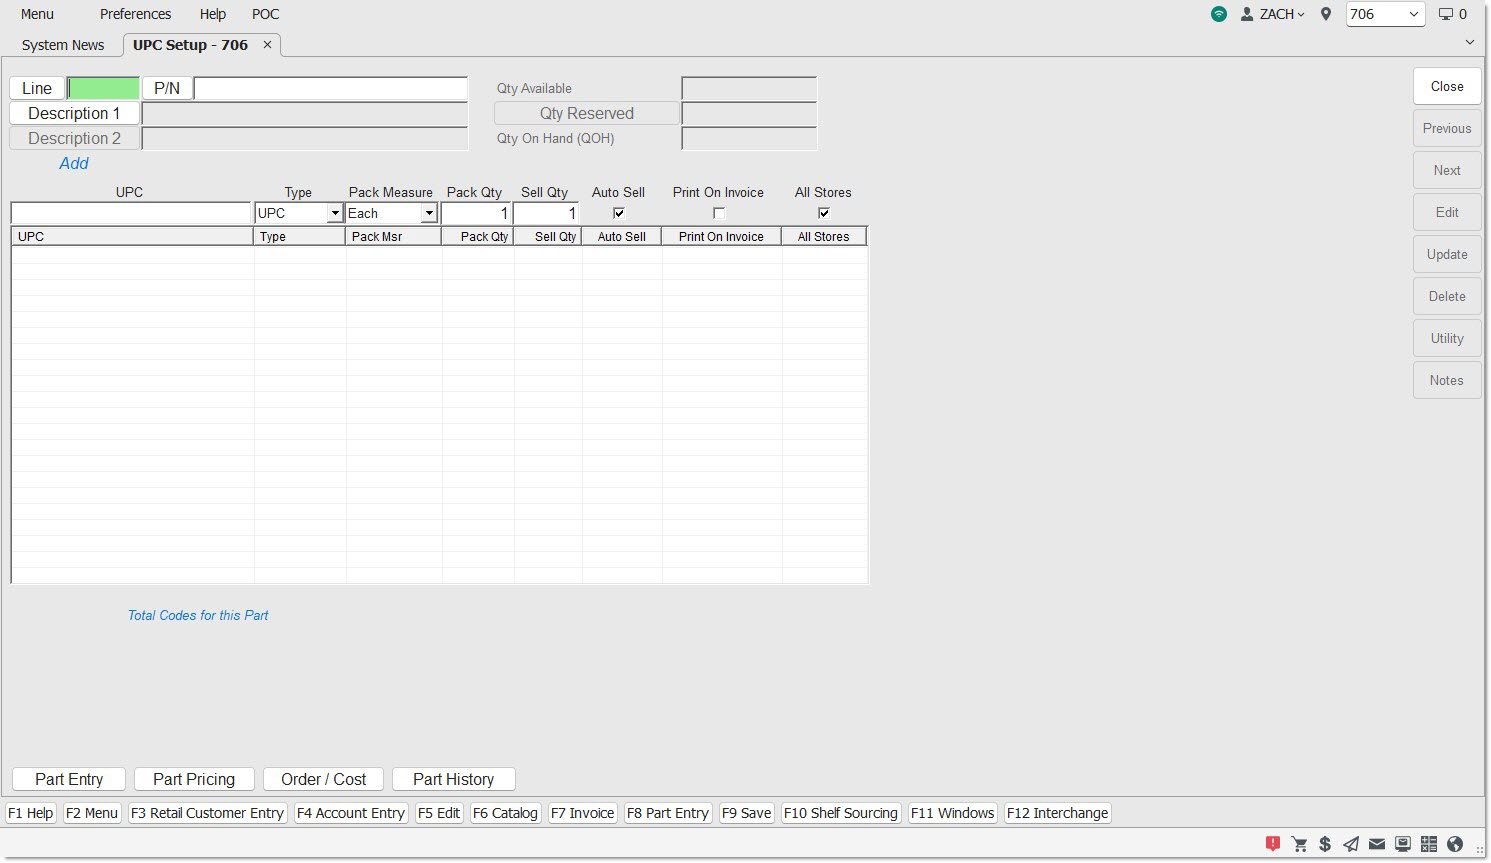Switch to the System News tab
Image resolution: width=1491 pixels, height=863 pixels.
coord(63,45)
